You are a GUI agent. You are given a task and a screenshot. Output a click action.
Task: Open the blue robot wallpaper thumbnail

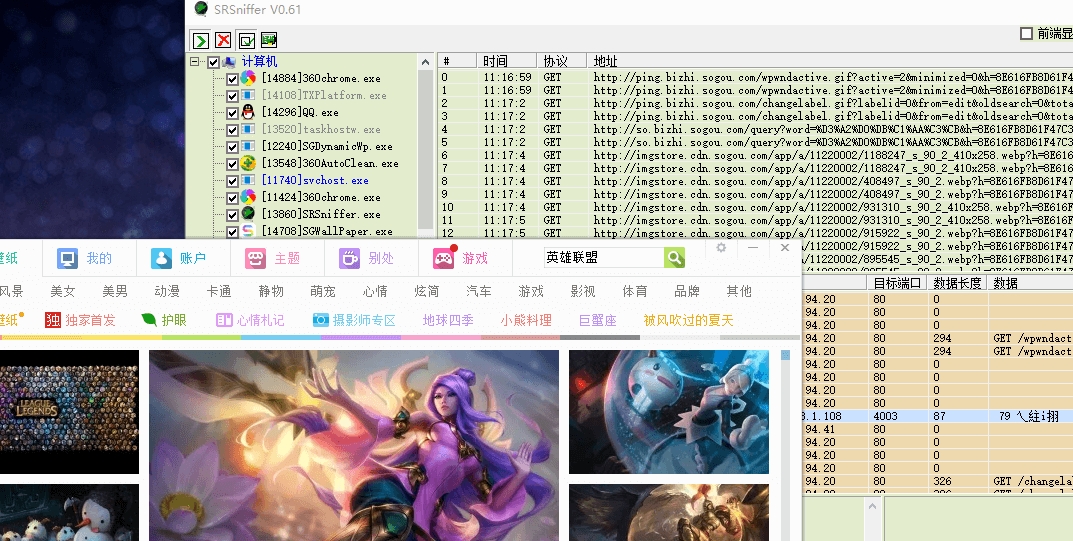[669, 412]
